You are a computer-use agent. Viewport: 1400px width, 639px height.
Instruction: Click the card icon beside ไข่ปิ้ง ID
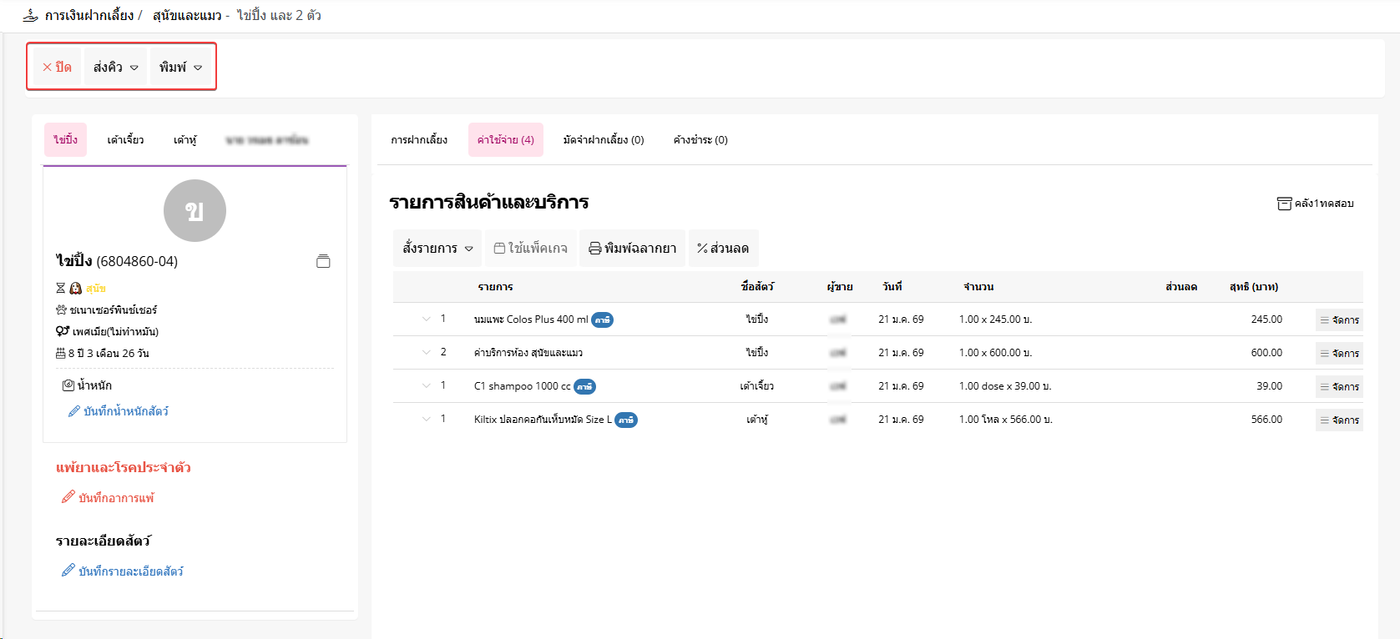322,262
